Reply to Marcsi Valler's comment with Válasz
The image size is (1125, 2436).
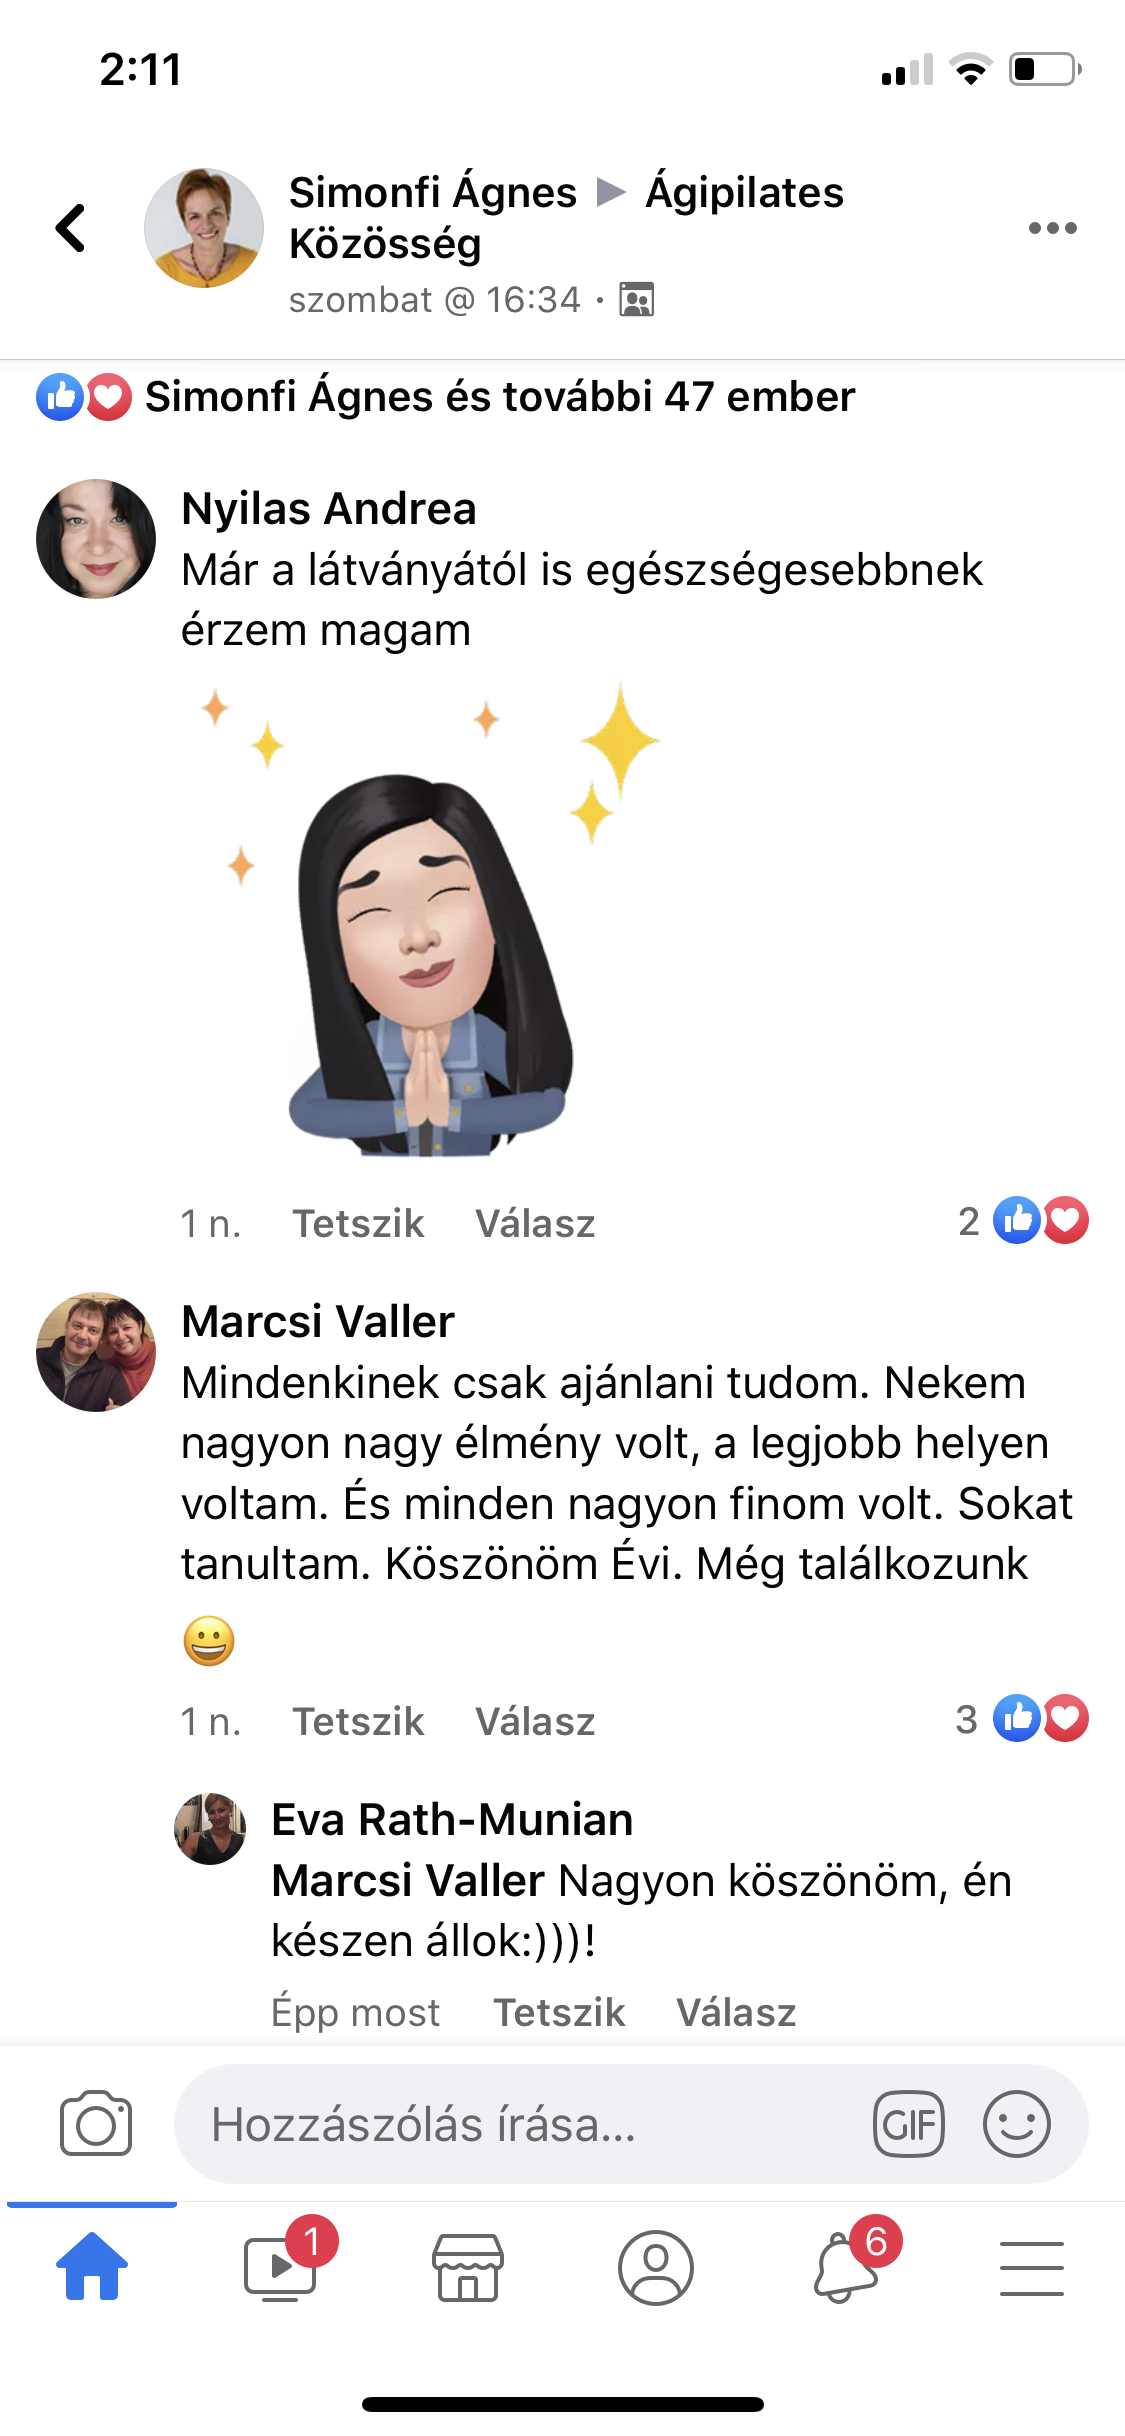[535, 1721]
